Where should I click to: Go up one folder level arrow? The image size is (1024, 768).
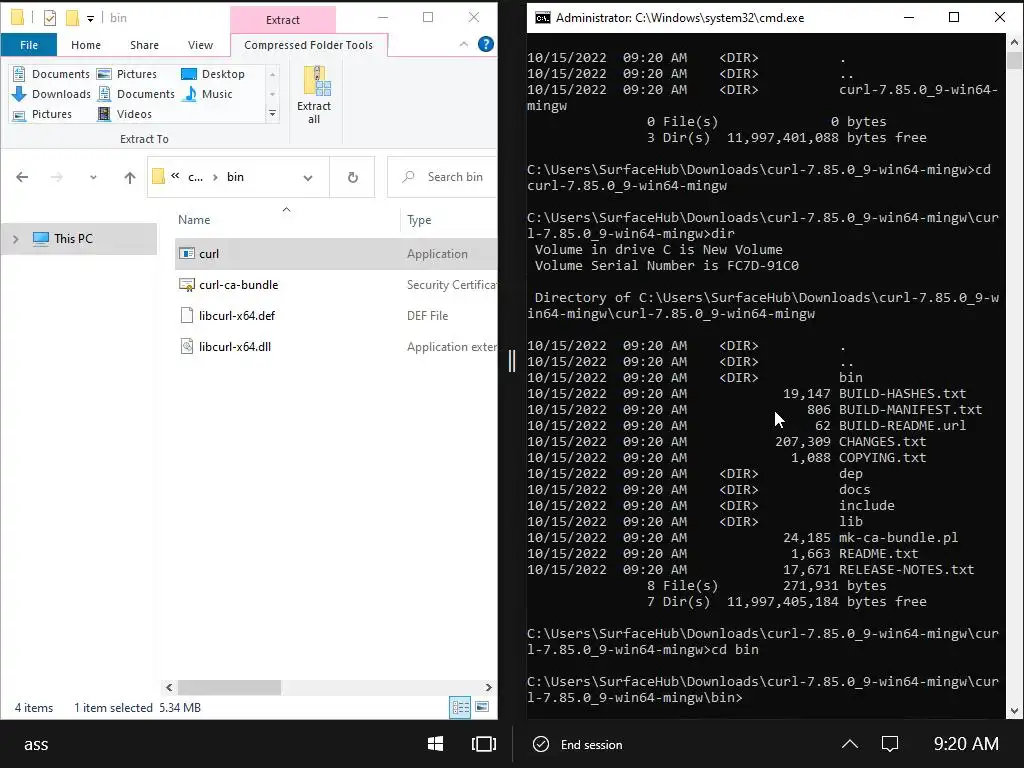[x=129, y=177]
